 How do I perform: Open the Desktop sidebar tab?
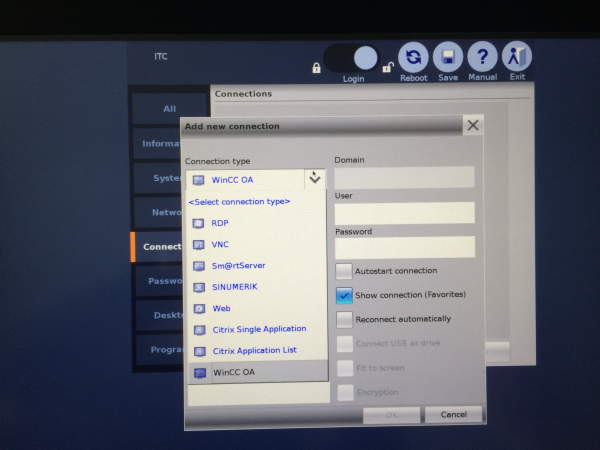point(159,315)
